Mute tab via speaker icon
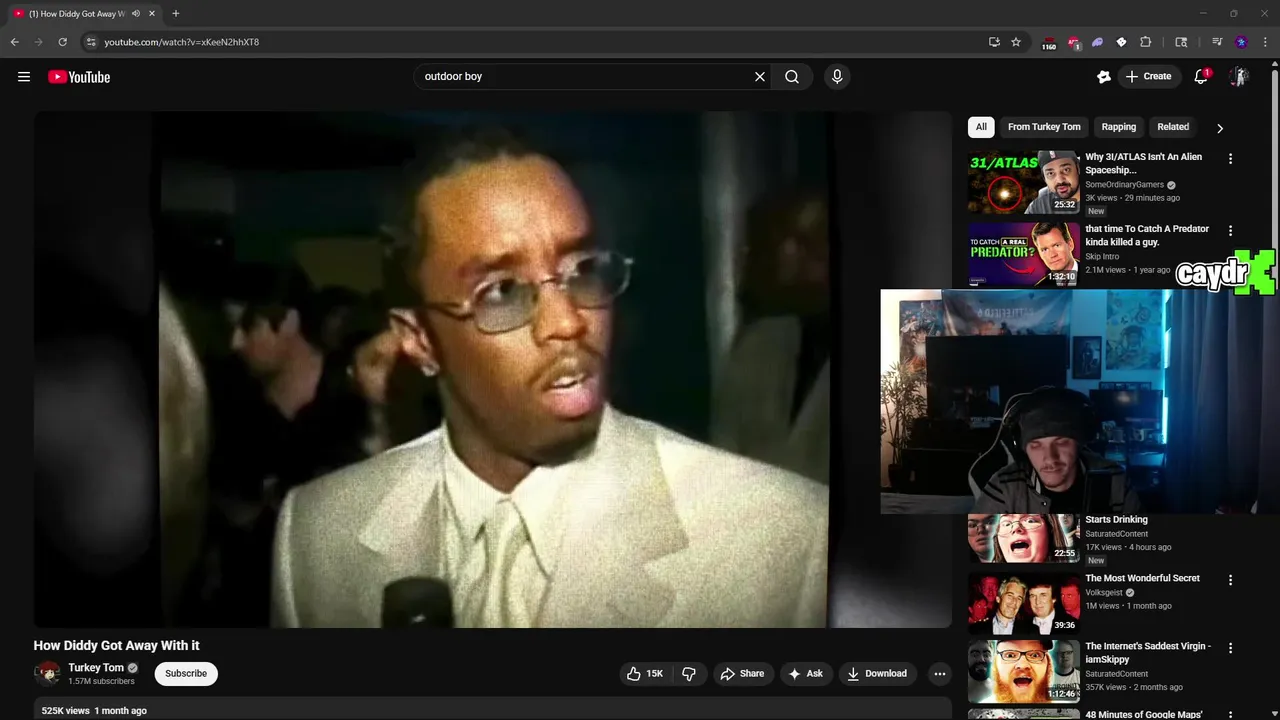Viewport: 1280px width, 720px height. tap(136, 14)
